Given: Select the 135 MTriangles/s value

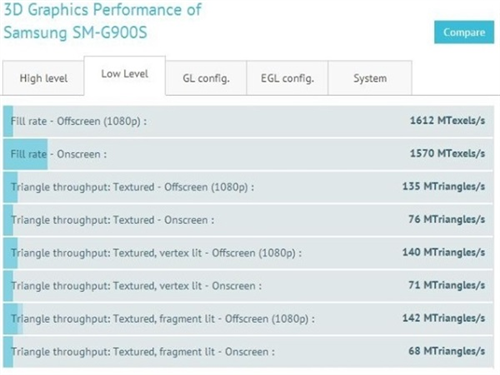Looking at the screenshot, I should [x=444, y=186].
